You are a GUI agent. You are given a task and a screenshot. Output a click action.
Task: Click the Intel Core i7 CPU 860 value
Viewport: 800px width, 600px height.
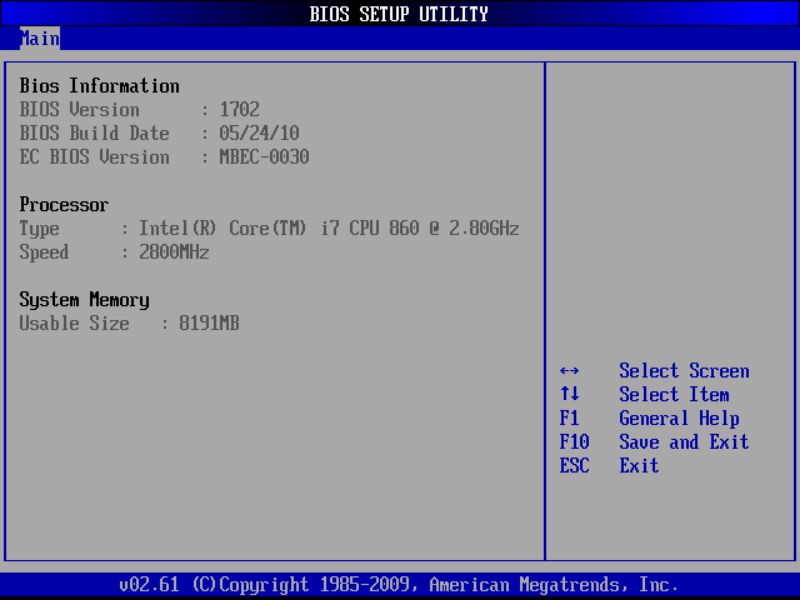point(329,228)
